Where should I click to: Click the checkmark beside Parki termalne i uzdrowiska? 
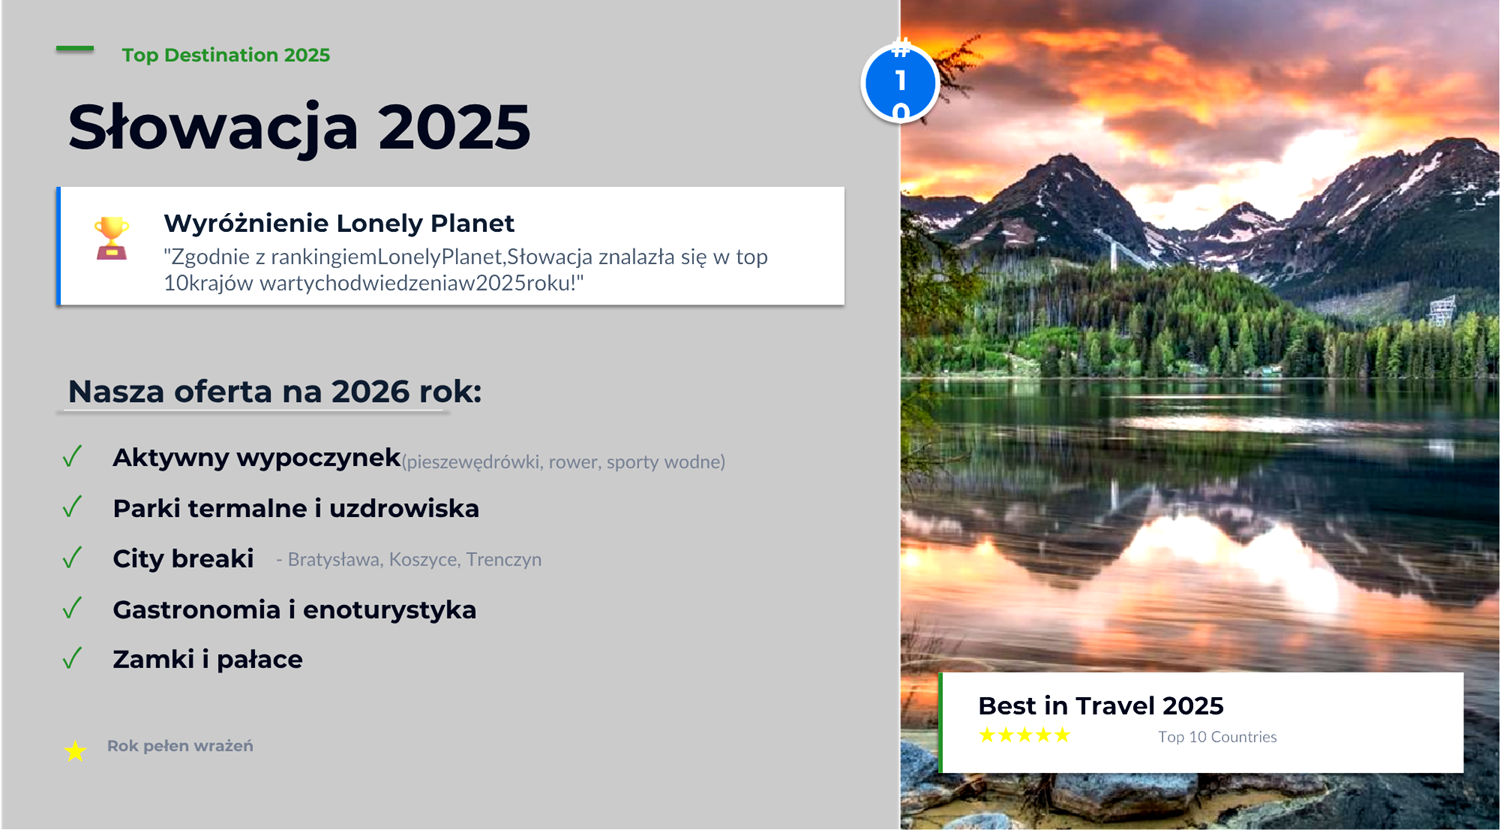tap(72, 507)
